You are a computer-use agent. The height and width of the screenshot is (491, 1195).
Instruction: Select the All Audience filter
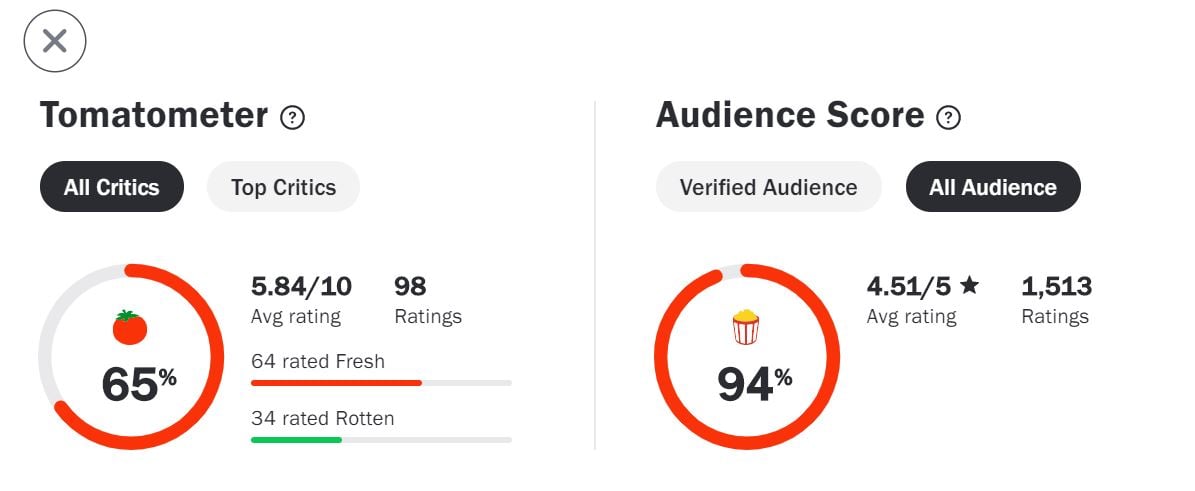[x=993, y=187]
